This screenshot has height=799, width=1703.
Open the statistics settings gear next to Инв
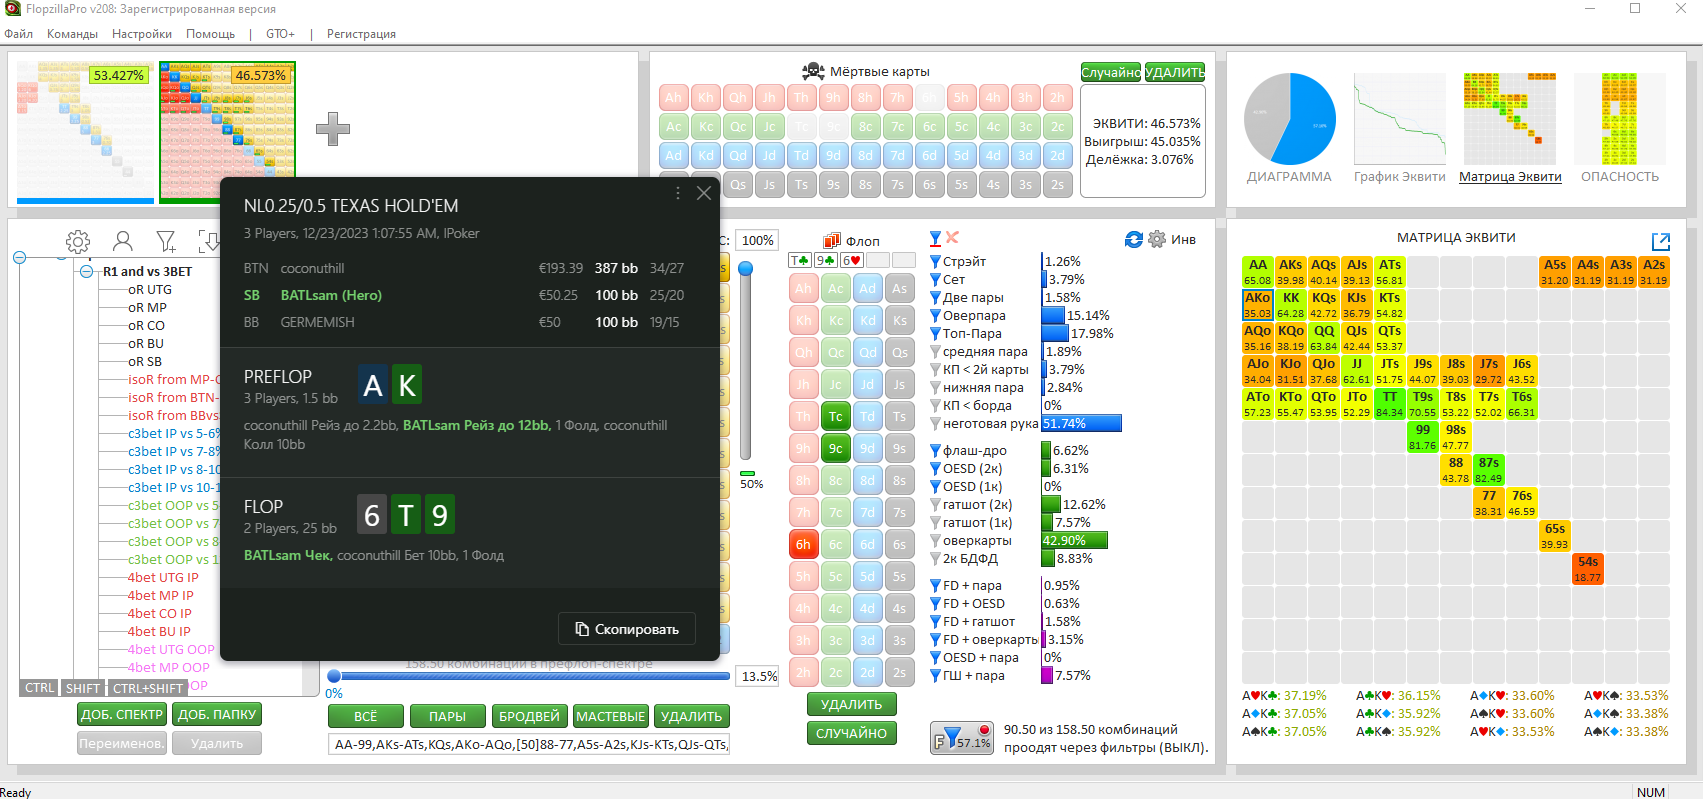(1157, 239)
